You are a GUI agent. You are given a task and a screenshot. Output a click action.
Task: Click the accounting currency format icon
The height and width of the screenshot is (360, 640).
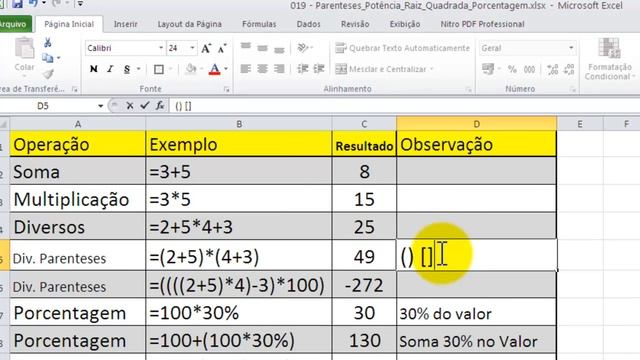coord(487,69)
